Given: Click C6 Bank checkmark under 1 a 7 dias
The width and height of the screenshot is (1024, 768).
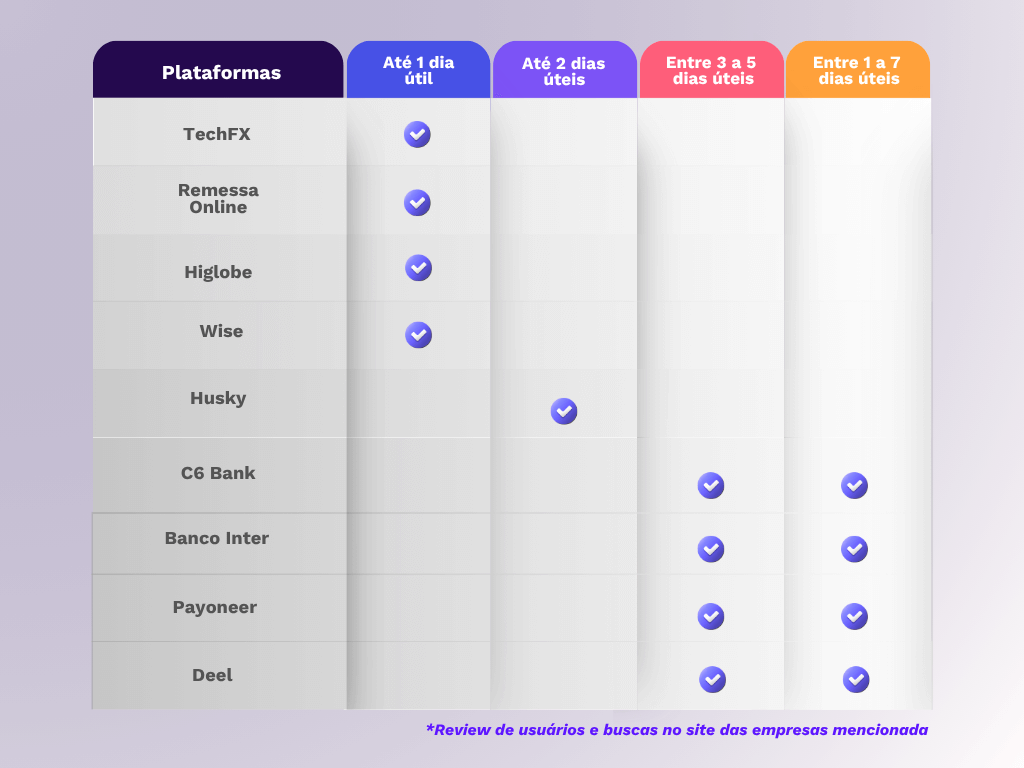Looking at the screenshot, I should tap(854, 486).
